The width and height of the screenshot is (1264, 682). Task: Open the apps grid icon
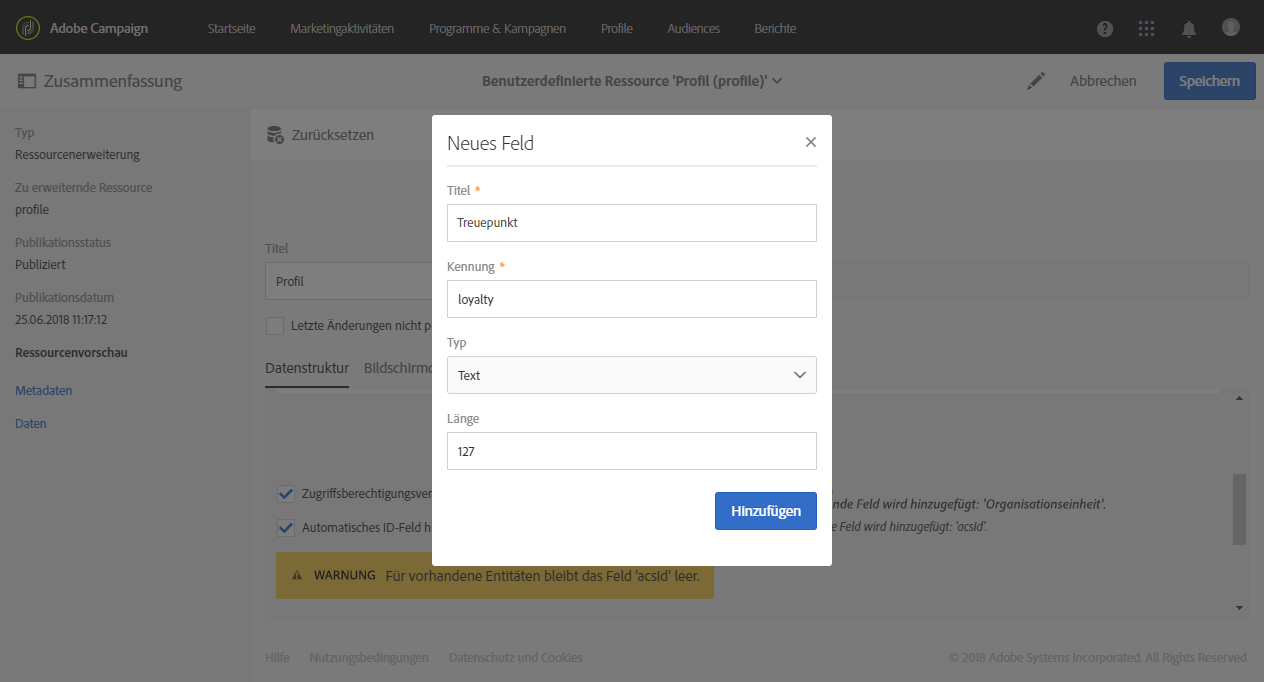click(x=1147, y=28)
